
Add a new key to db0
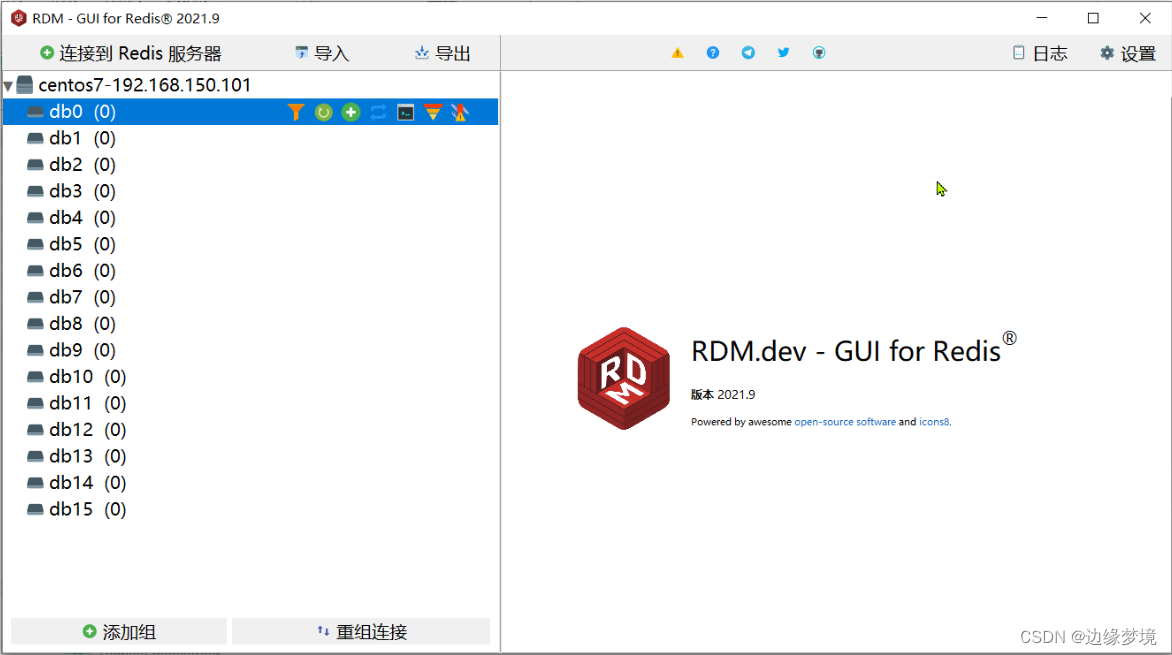[x=350, y=112]
